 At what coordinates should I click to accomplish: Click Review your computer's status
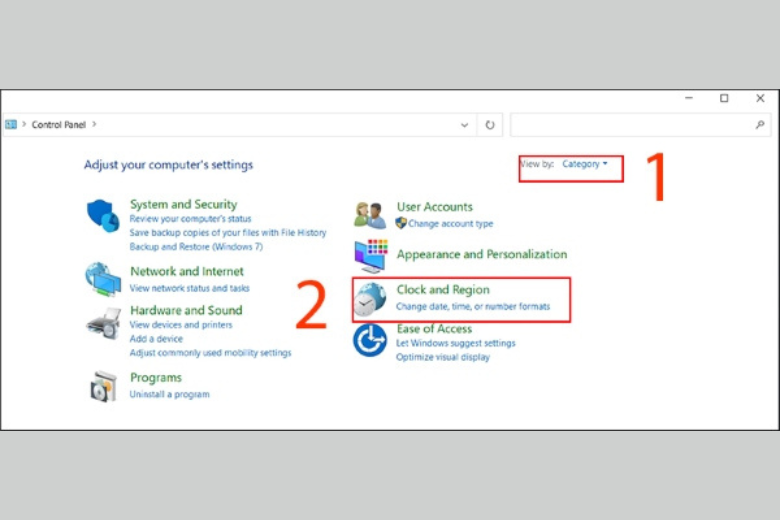pyautogui.click(x=190, y=218)
